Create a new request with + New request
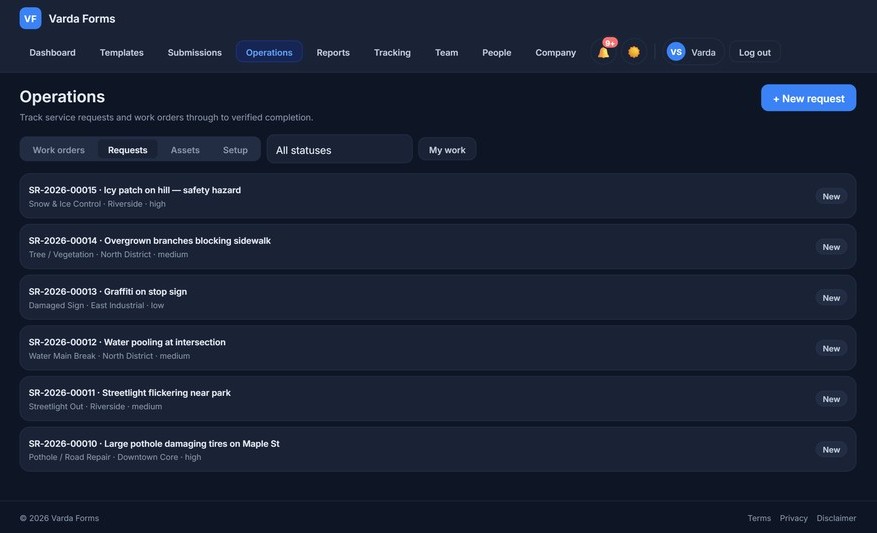The image size is (877, 533). 808,98
